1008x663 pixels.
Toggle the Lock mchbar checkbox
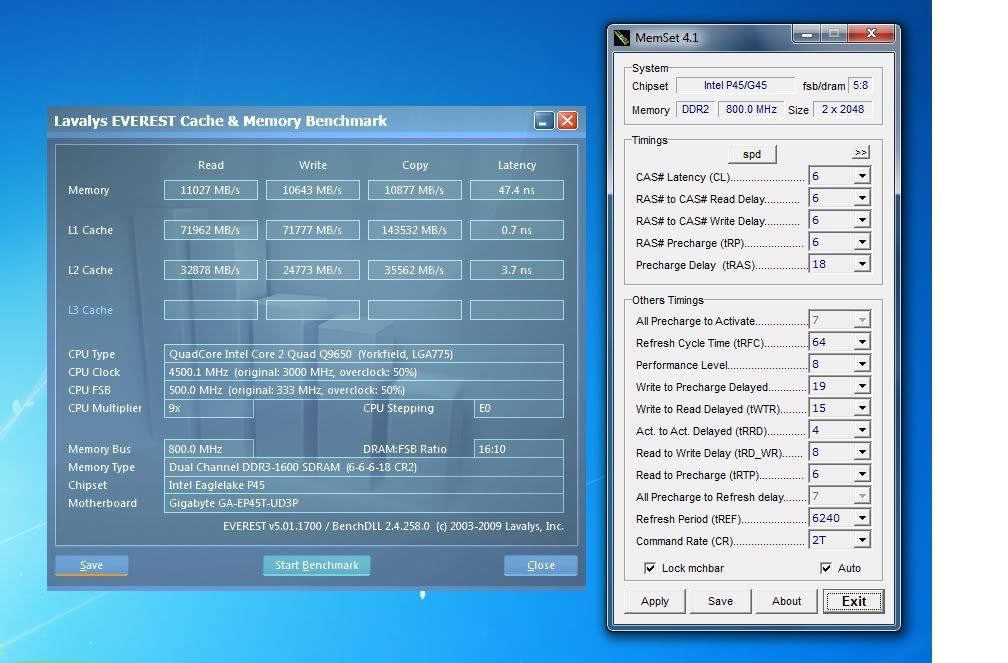click(x=650, y=568)
